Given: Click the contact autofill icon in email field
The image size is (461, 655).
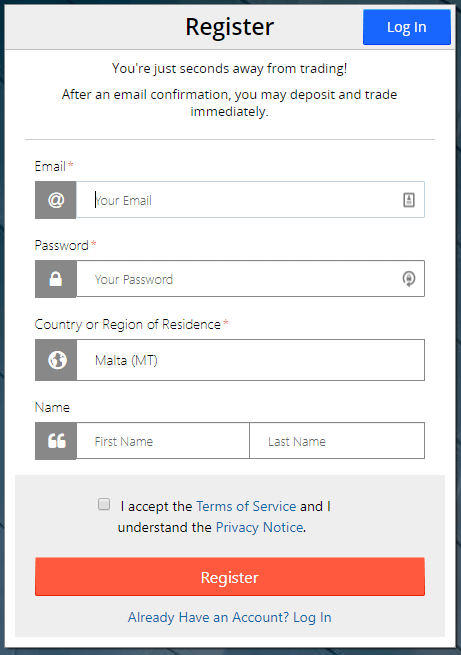Looking at the screenshot, I should coord(409,200).
